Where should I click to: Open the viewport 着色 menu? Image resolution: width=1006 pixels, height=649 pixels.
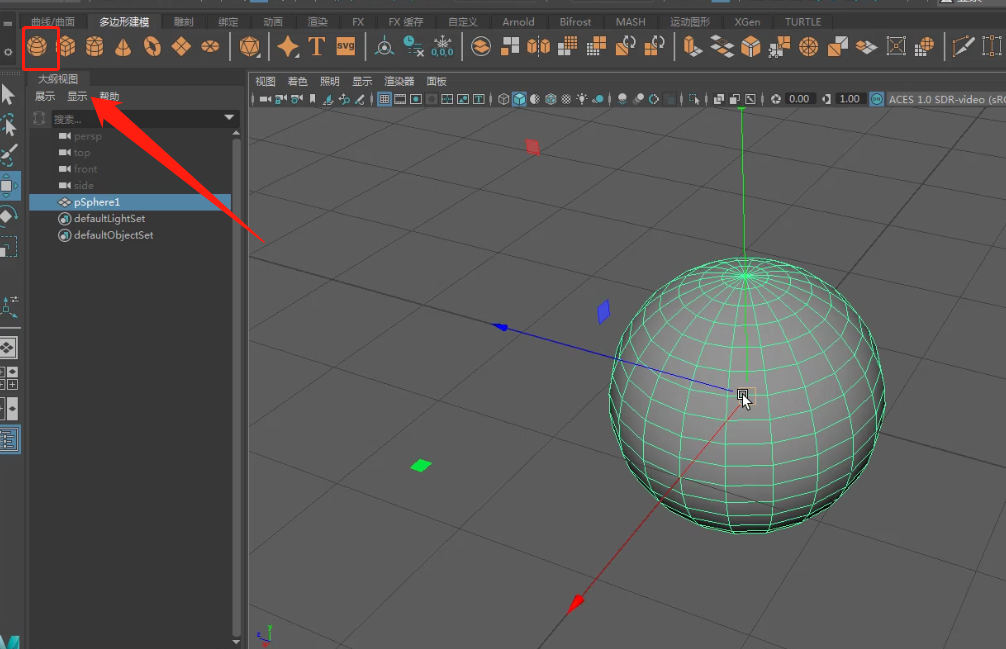tap(297, 81)
